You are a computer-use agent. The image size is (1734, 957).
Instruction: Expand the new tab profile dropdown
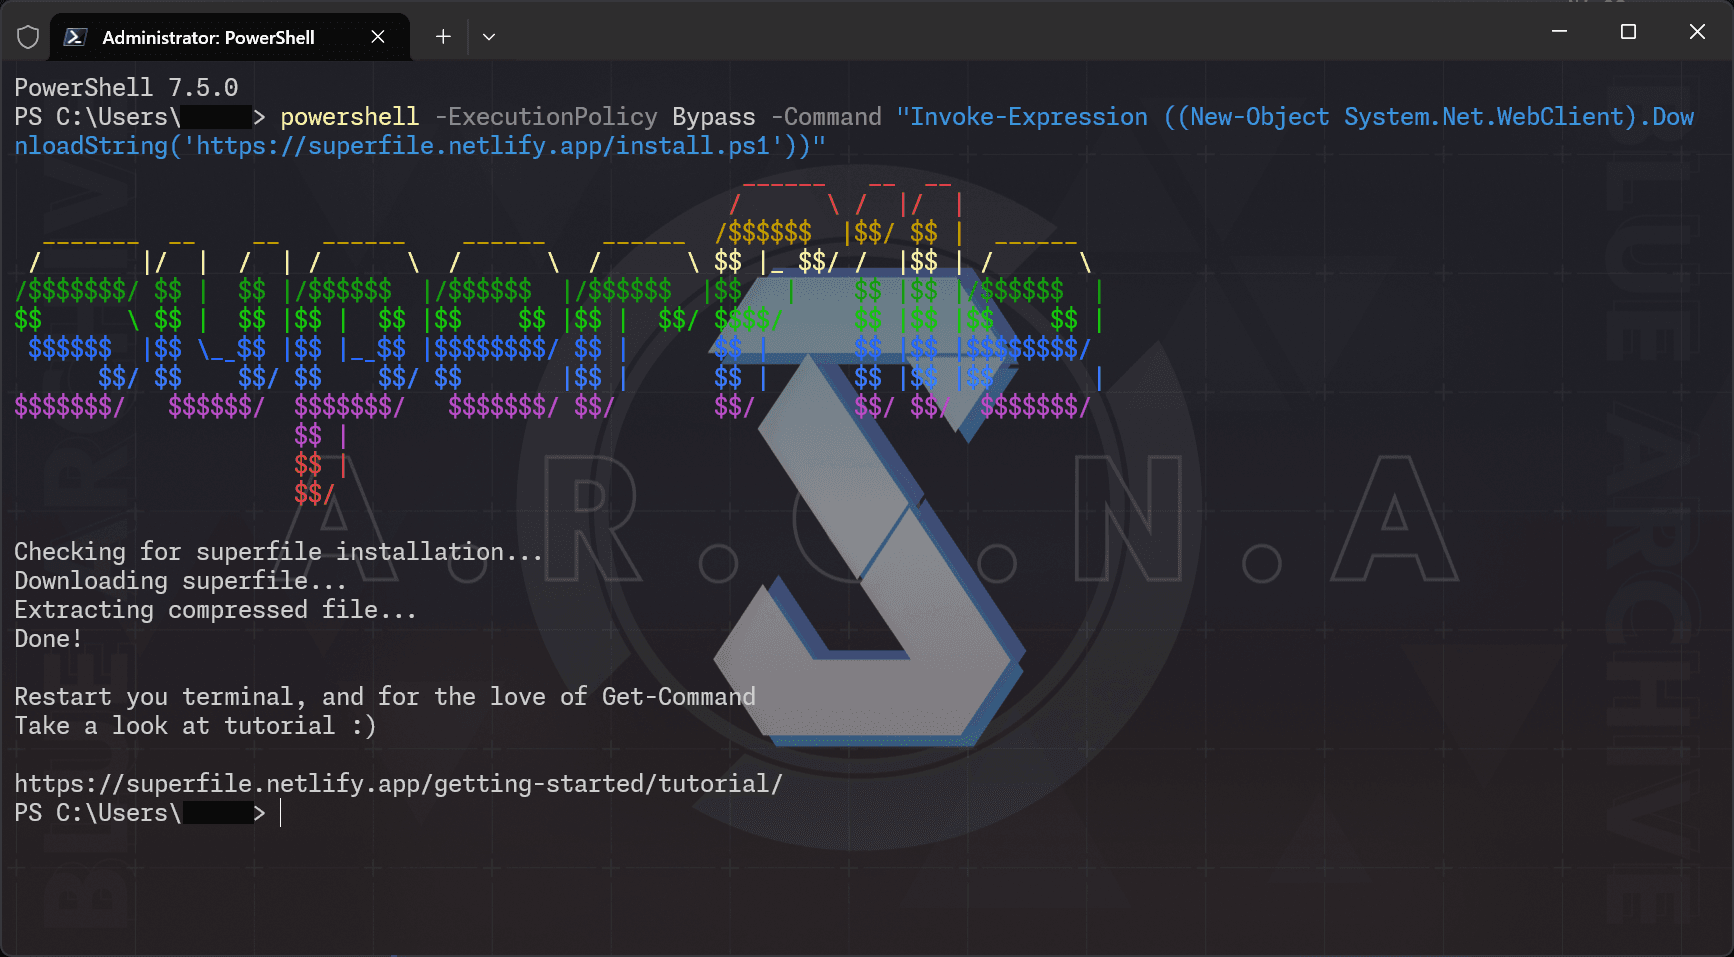pyautogui.click(x=489, y=37)
